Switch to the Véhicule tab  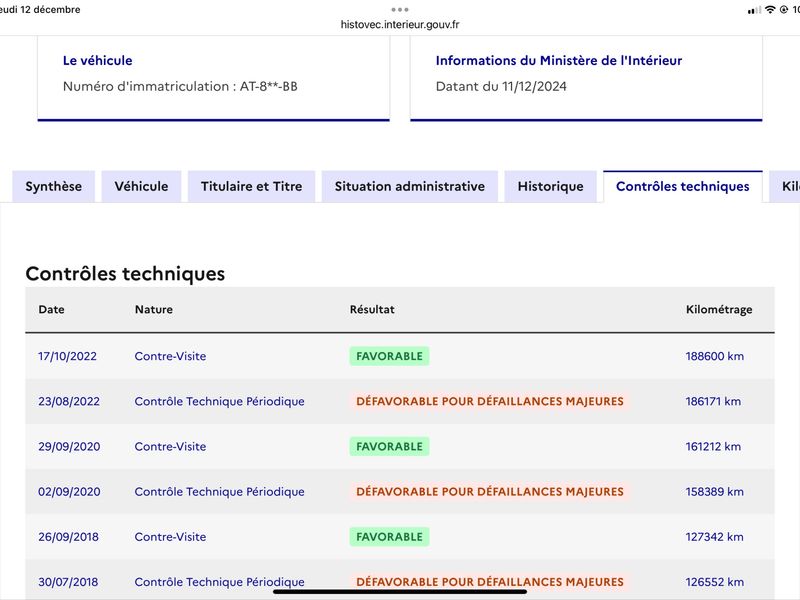tap(141, 186)
